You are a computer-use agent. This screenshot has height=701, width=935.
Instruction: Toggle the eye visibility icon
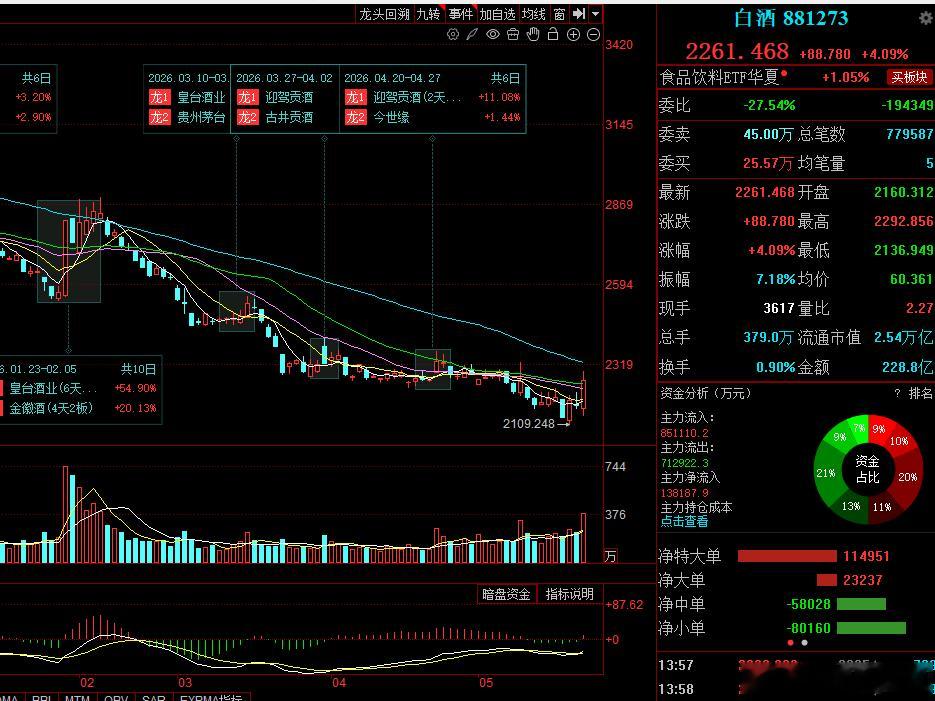(493, 35)
